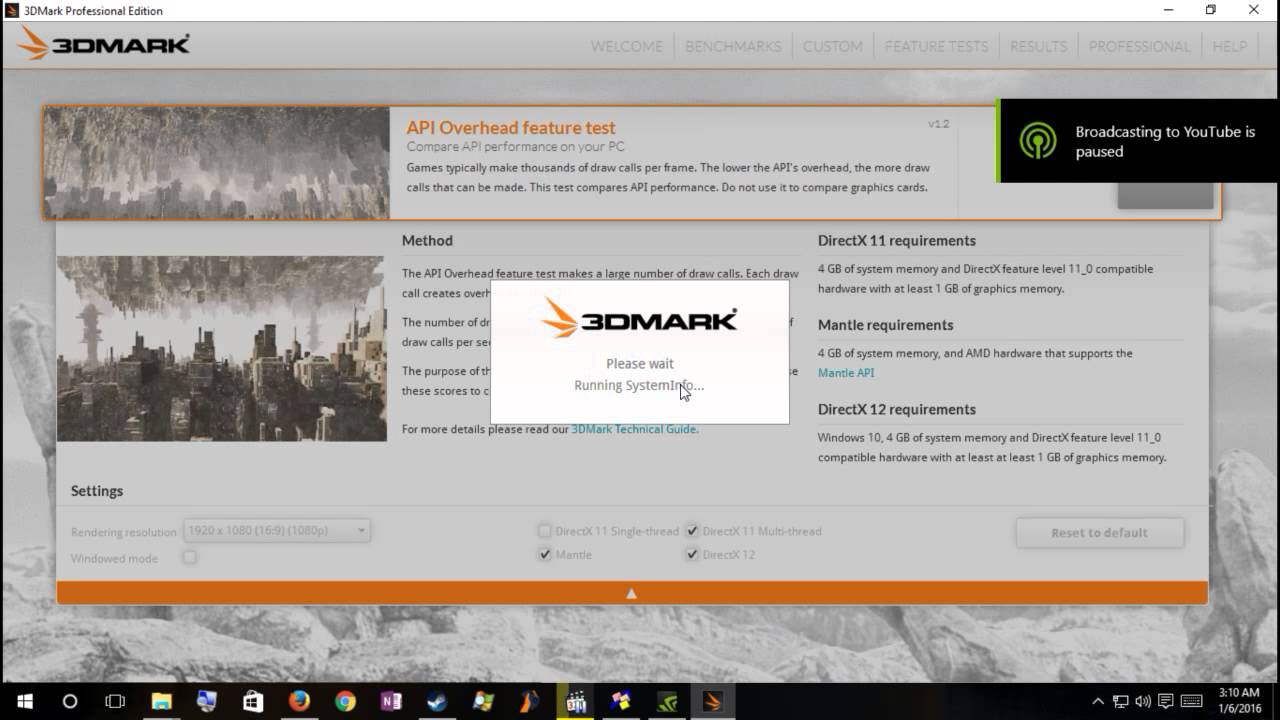This screenshot has height=720, width=1280.
Task: Collapse the settings panel via orange arrow bar
Action: pyautogui.click(x=632, y=593)
